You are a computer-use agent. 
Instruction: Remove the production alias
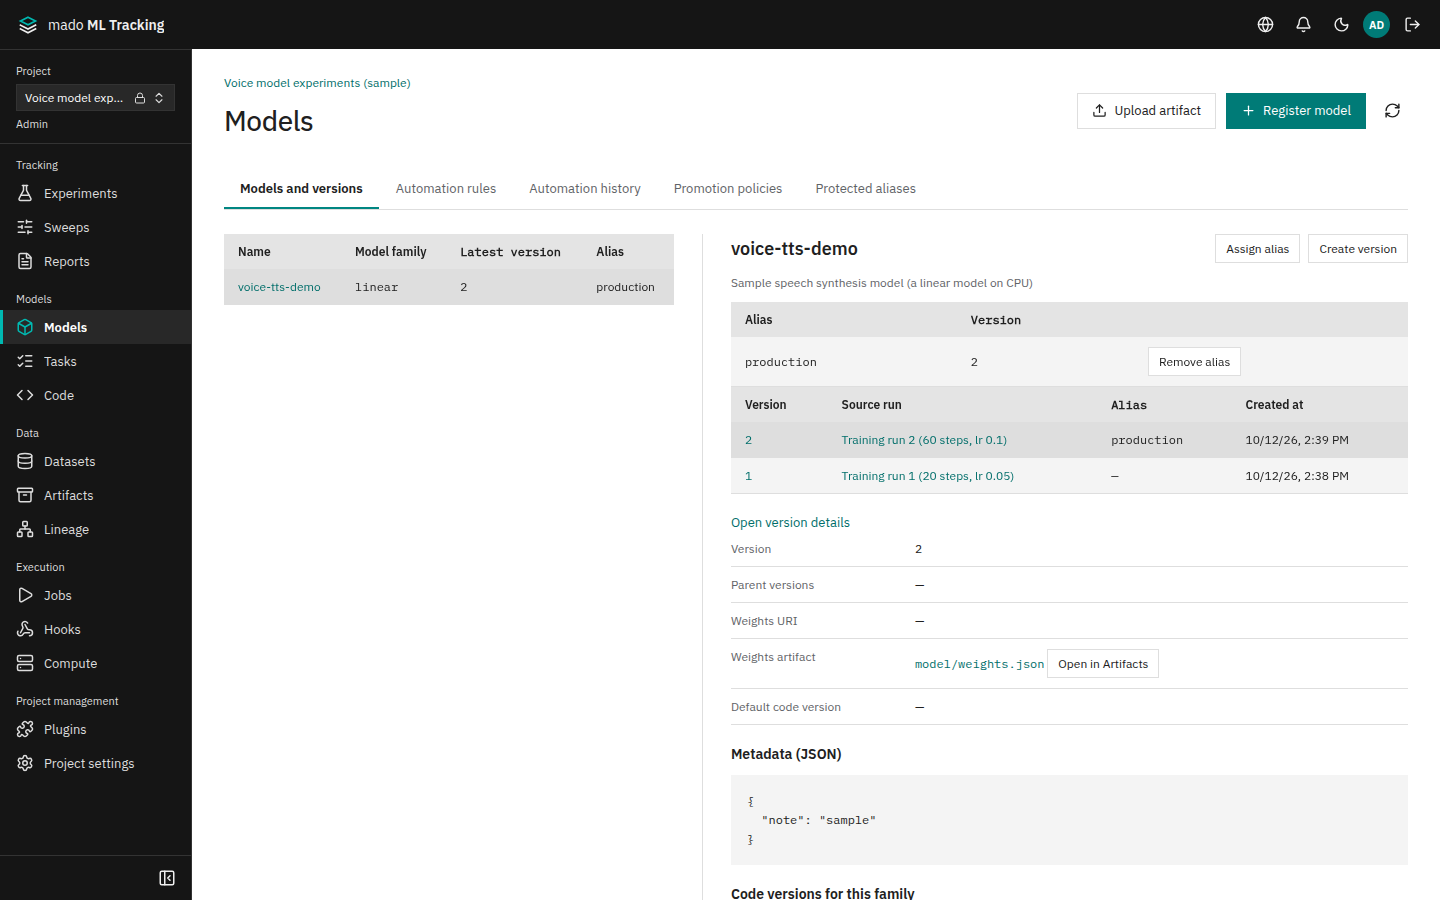[x=1194, y=362]
